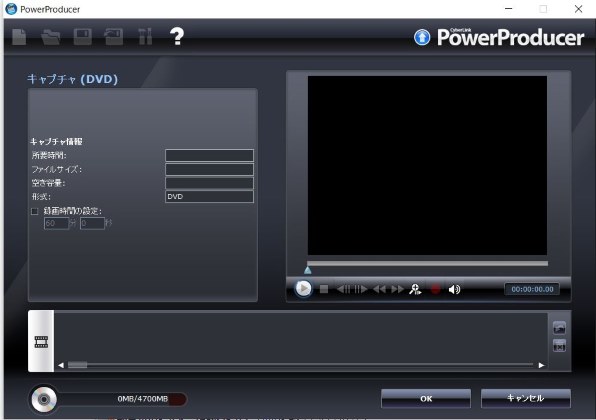Step back one frame

pos(344,290)
